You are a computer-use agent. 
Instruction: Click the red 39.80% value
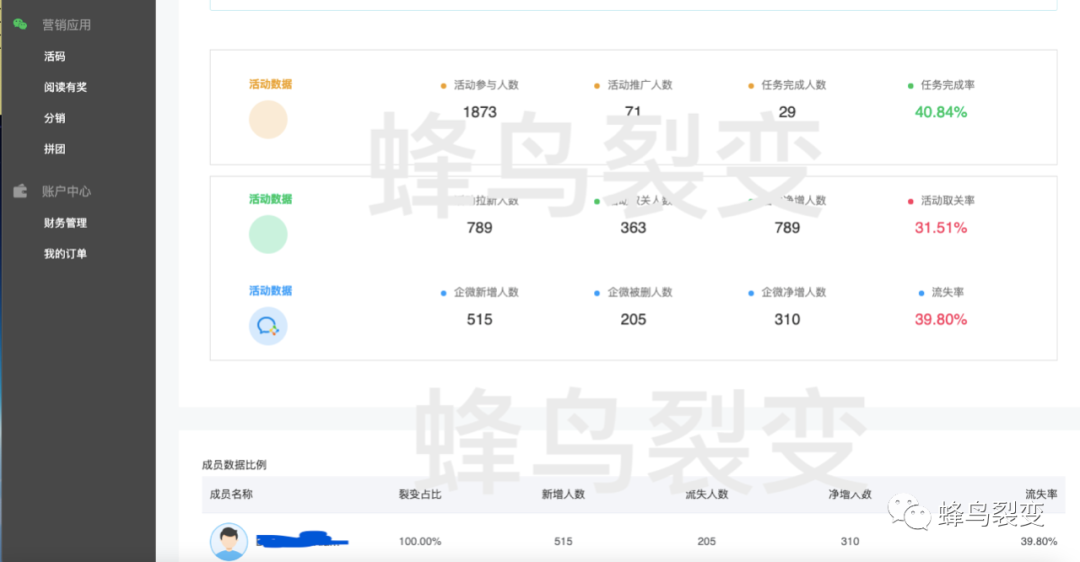[x=941, y=319]
